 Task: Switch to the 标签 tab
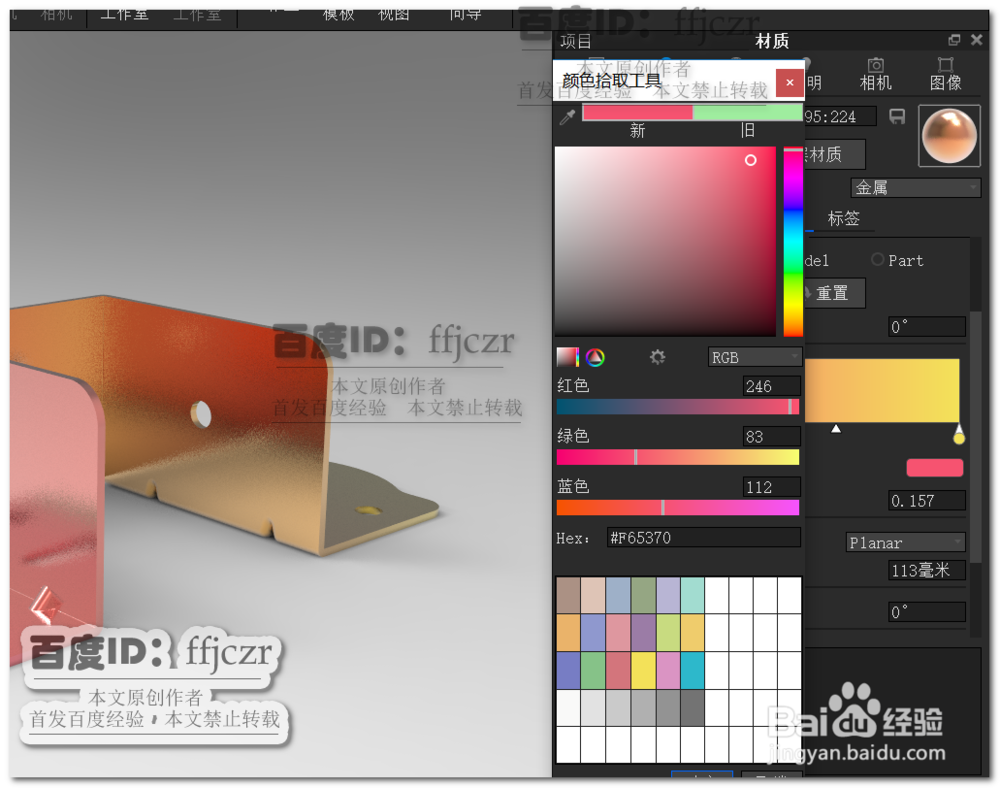click(843, 219)
